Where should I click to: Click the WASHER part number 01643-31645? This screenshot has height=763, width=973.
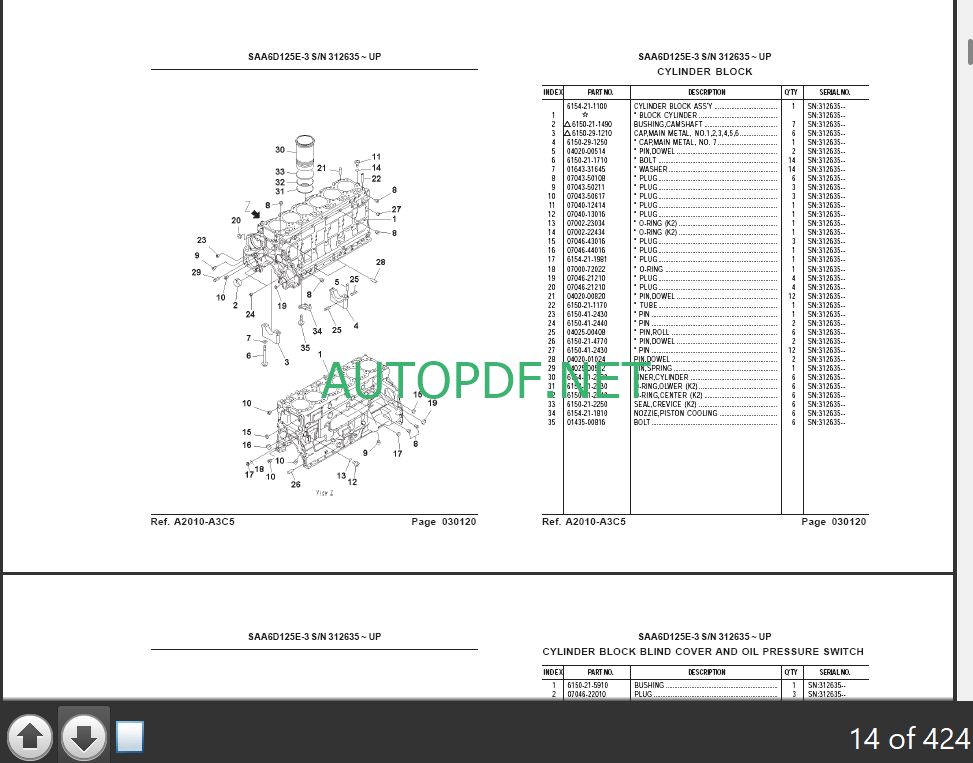587,169
